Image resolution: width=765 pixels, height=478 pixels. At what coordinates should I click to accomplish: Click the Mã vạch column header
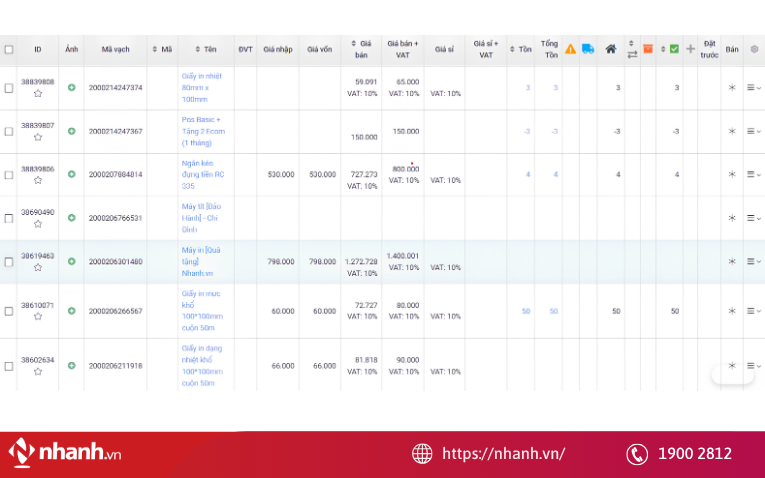[116, 49]
